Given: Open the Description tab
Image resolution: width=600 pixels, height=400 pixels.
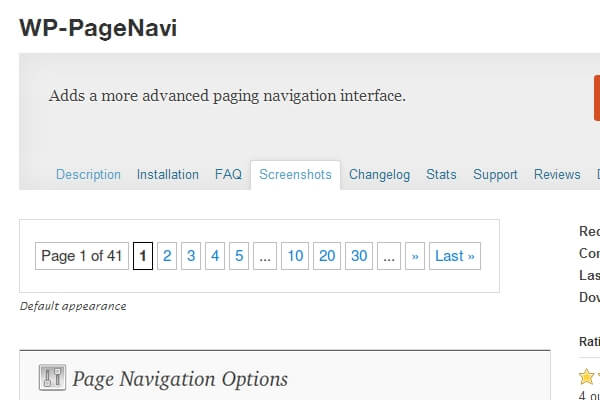Looking at the screenshot, I should (88, 174).
